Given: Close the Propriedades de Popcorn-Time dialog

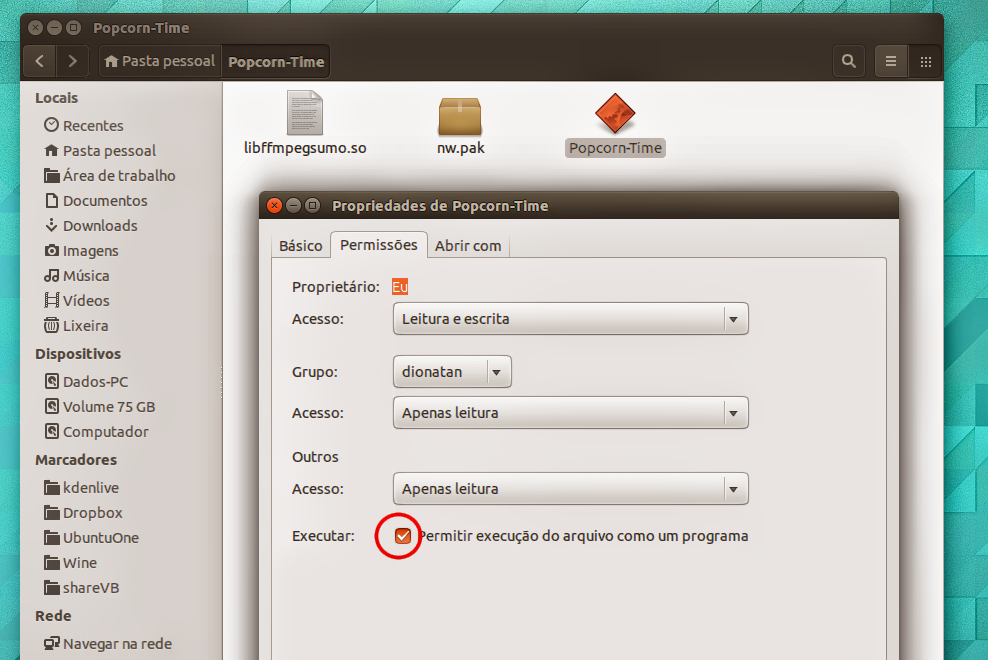Looking at the screenshot, I should [274, 206].
